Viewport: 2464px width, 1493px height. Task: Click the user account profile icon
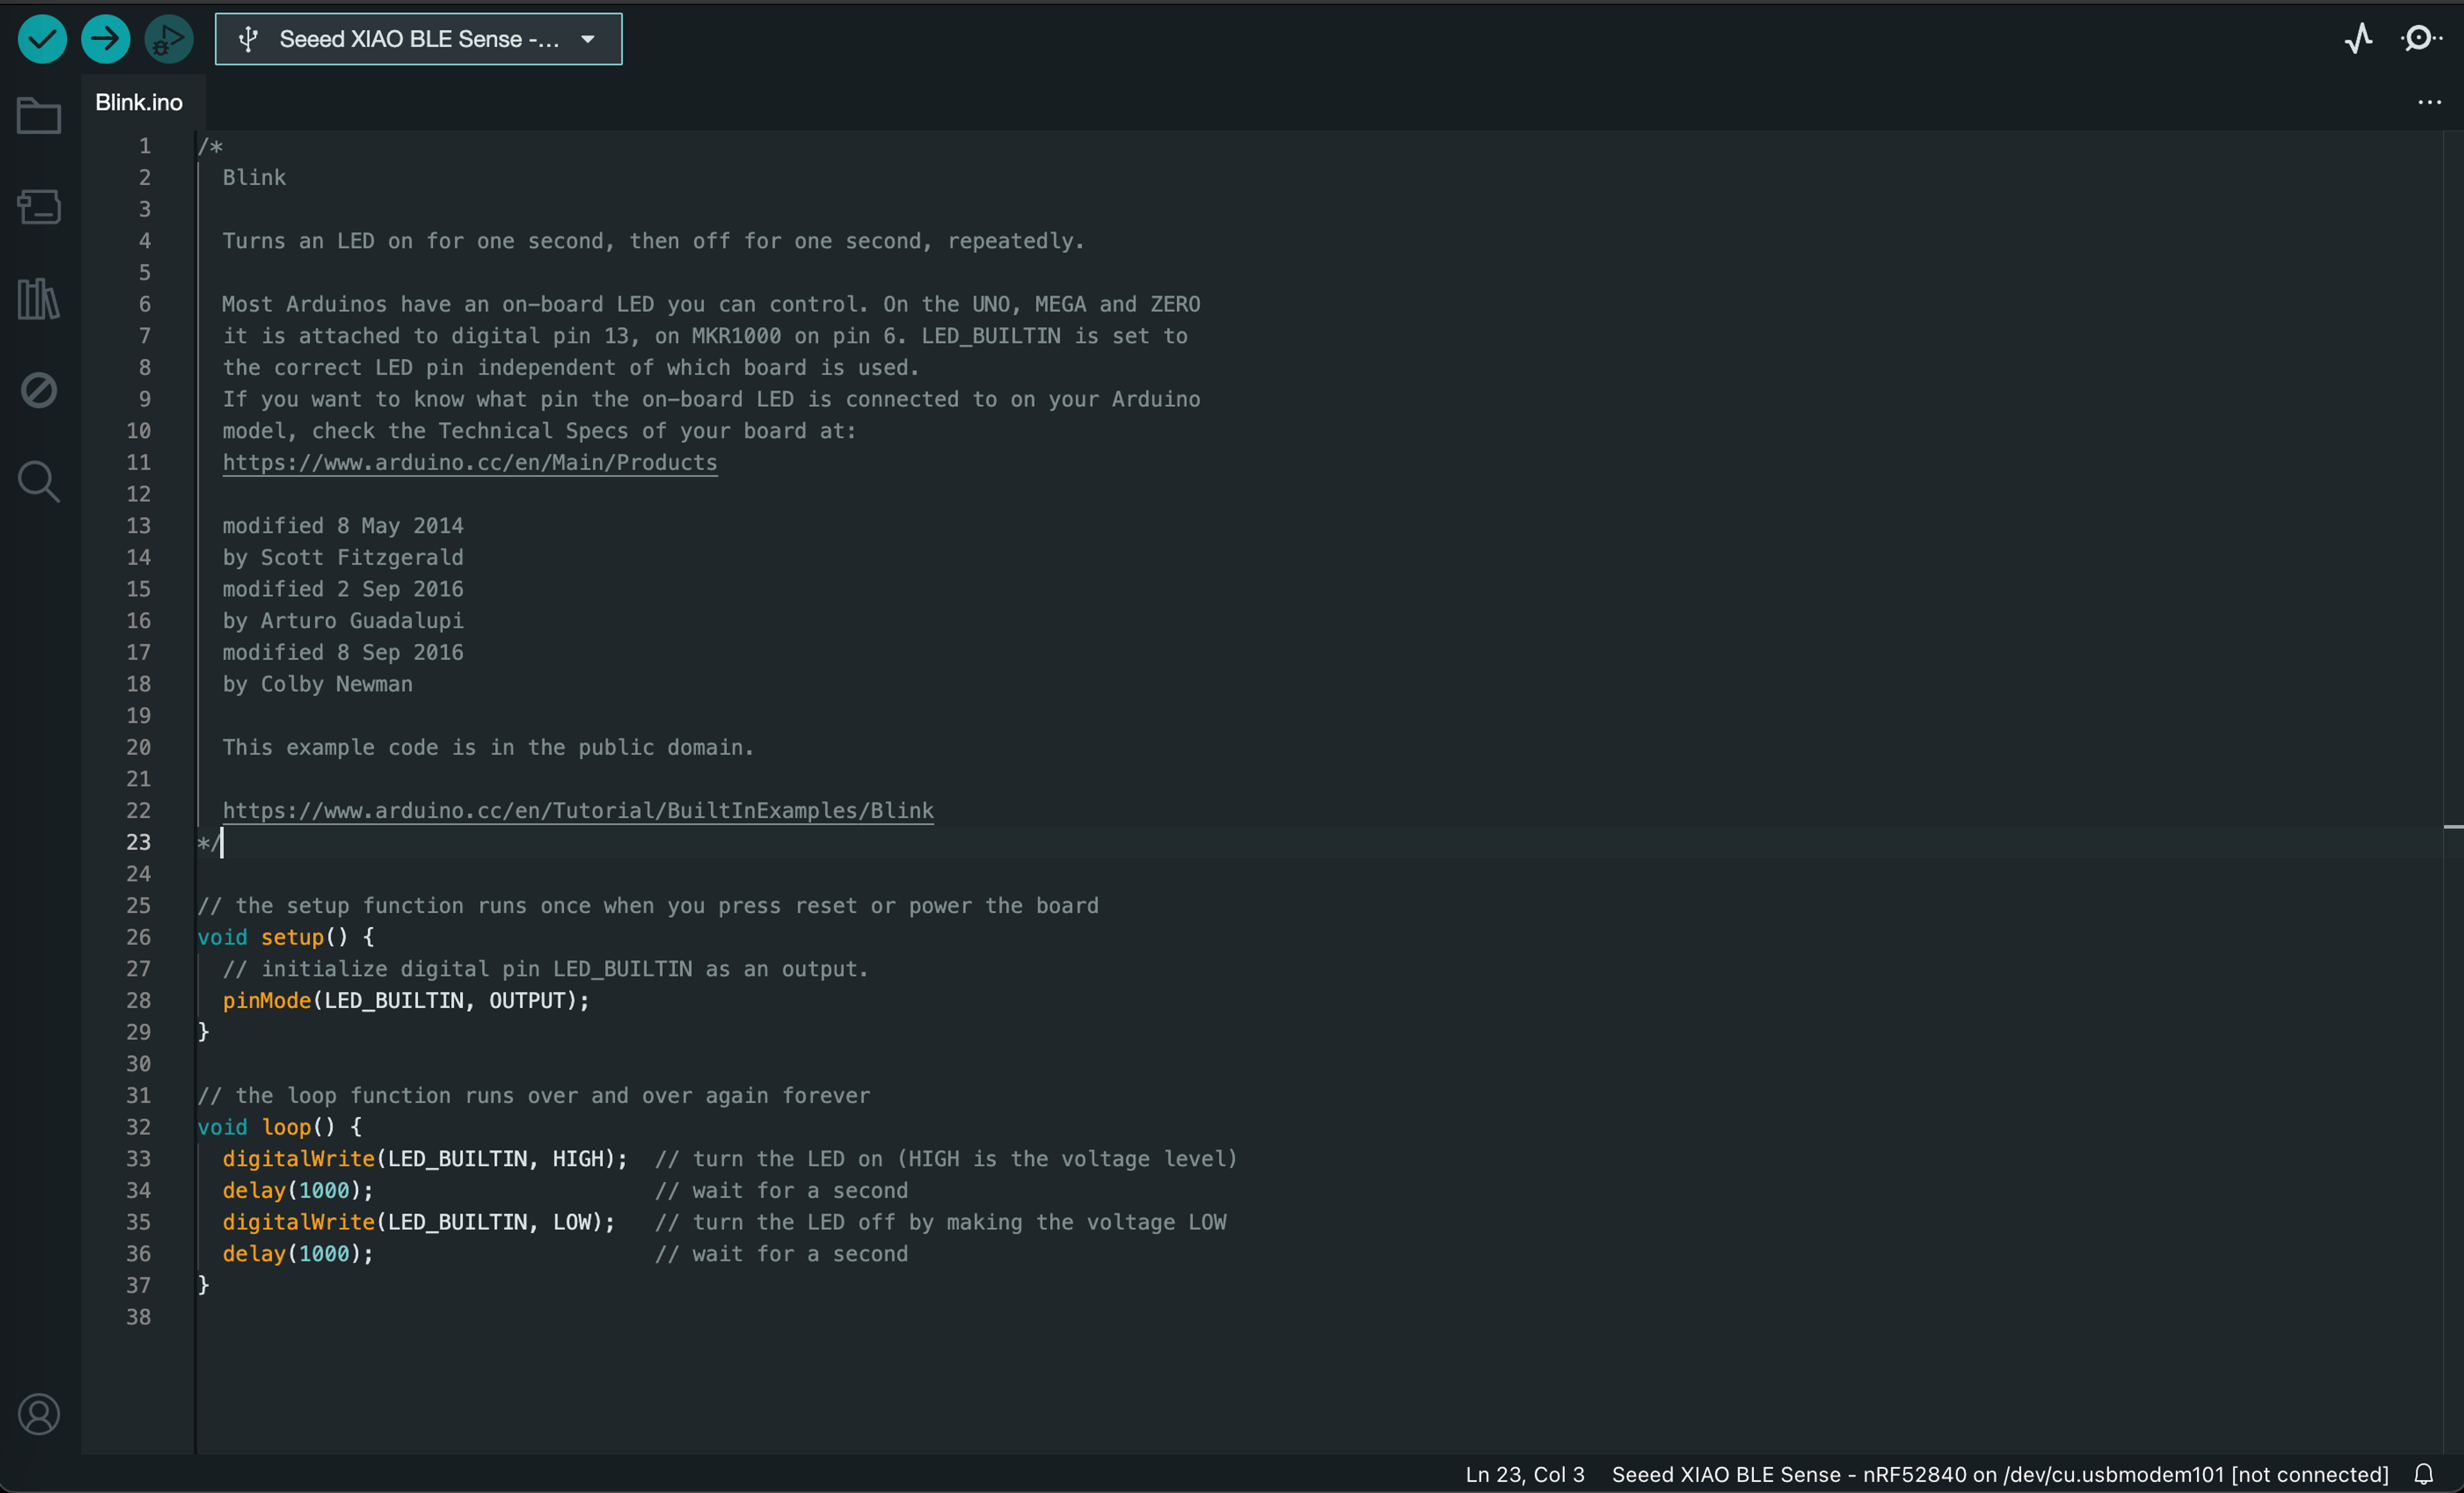click(x=39, y=1414)
